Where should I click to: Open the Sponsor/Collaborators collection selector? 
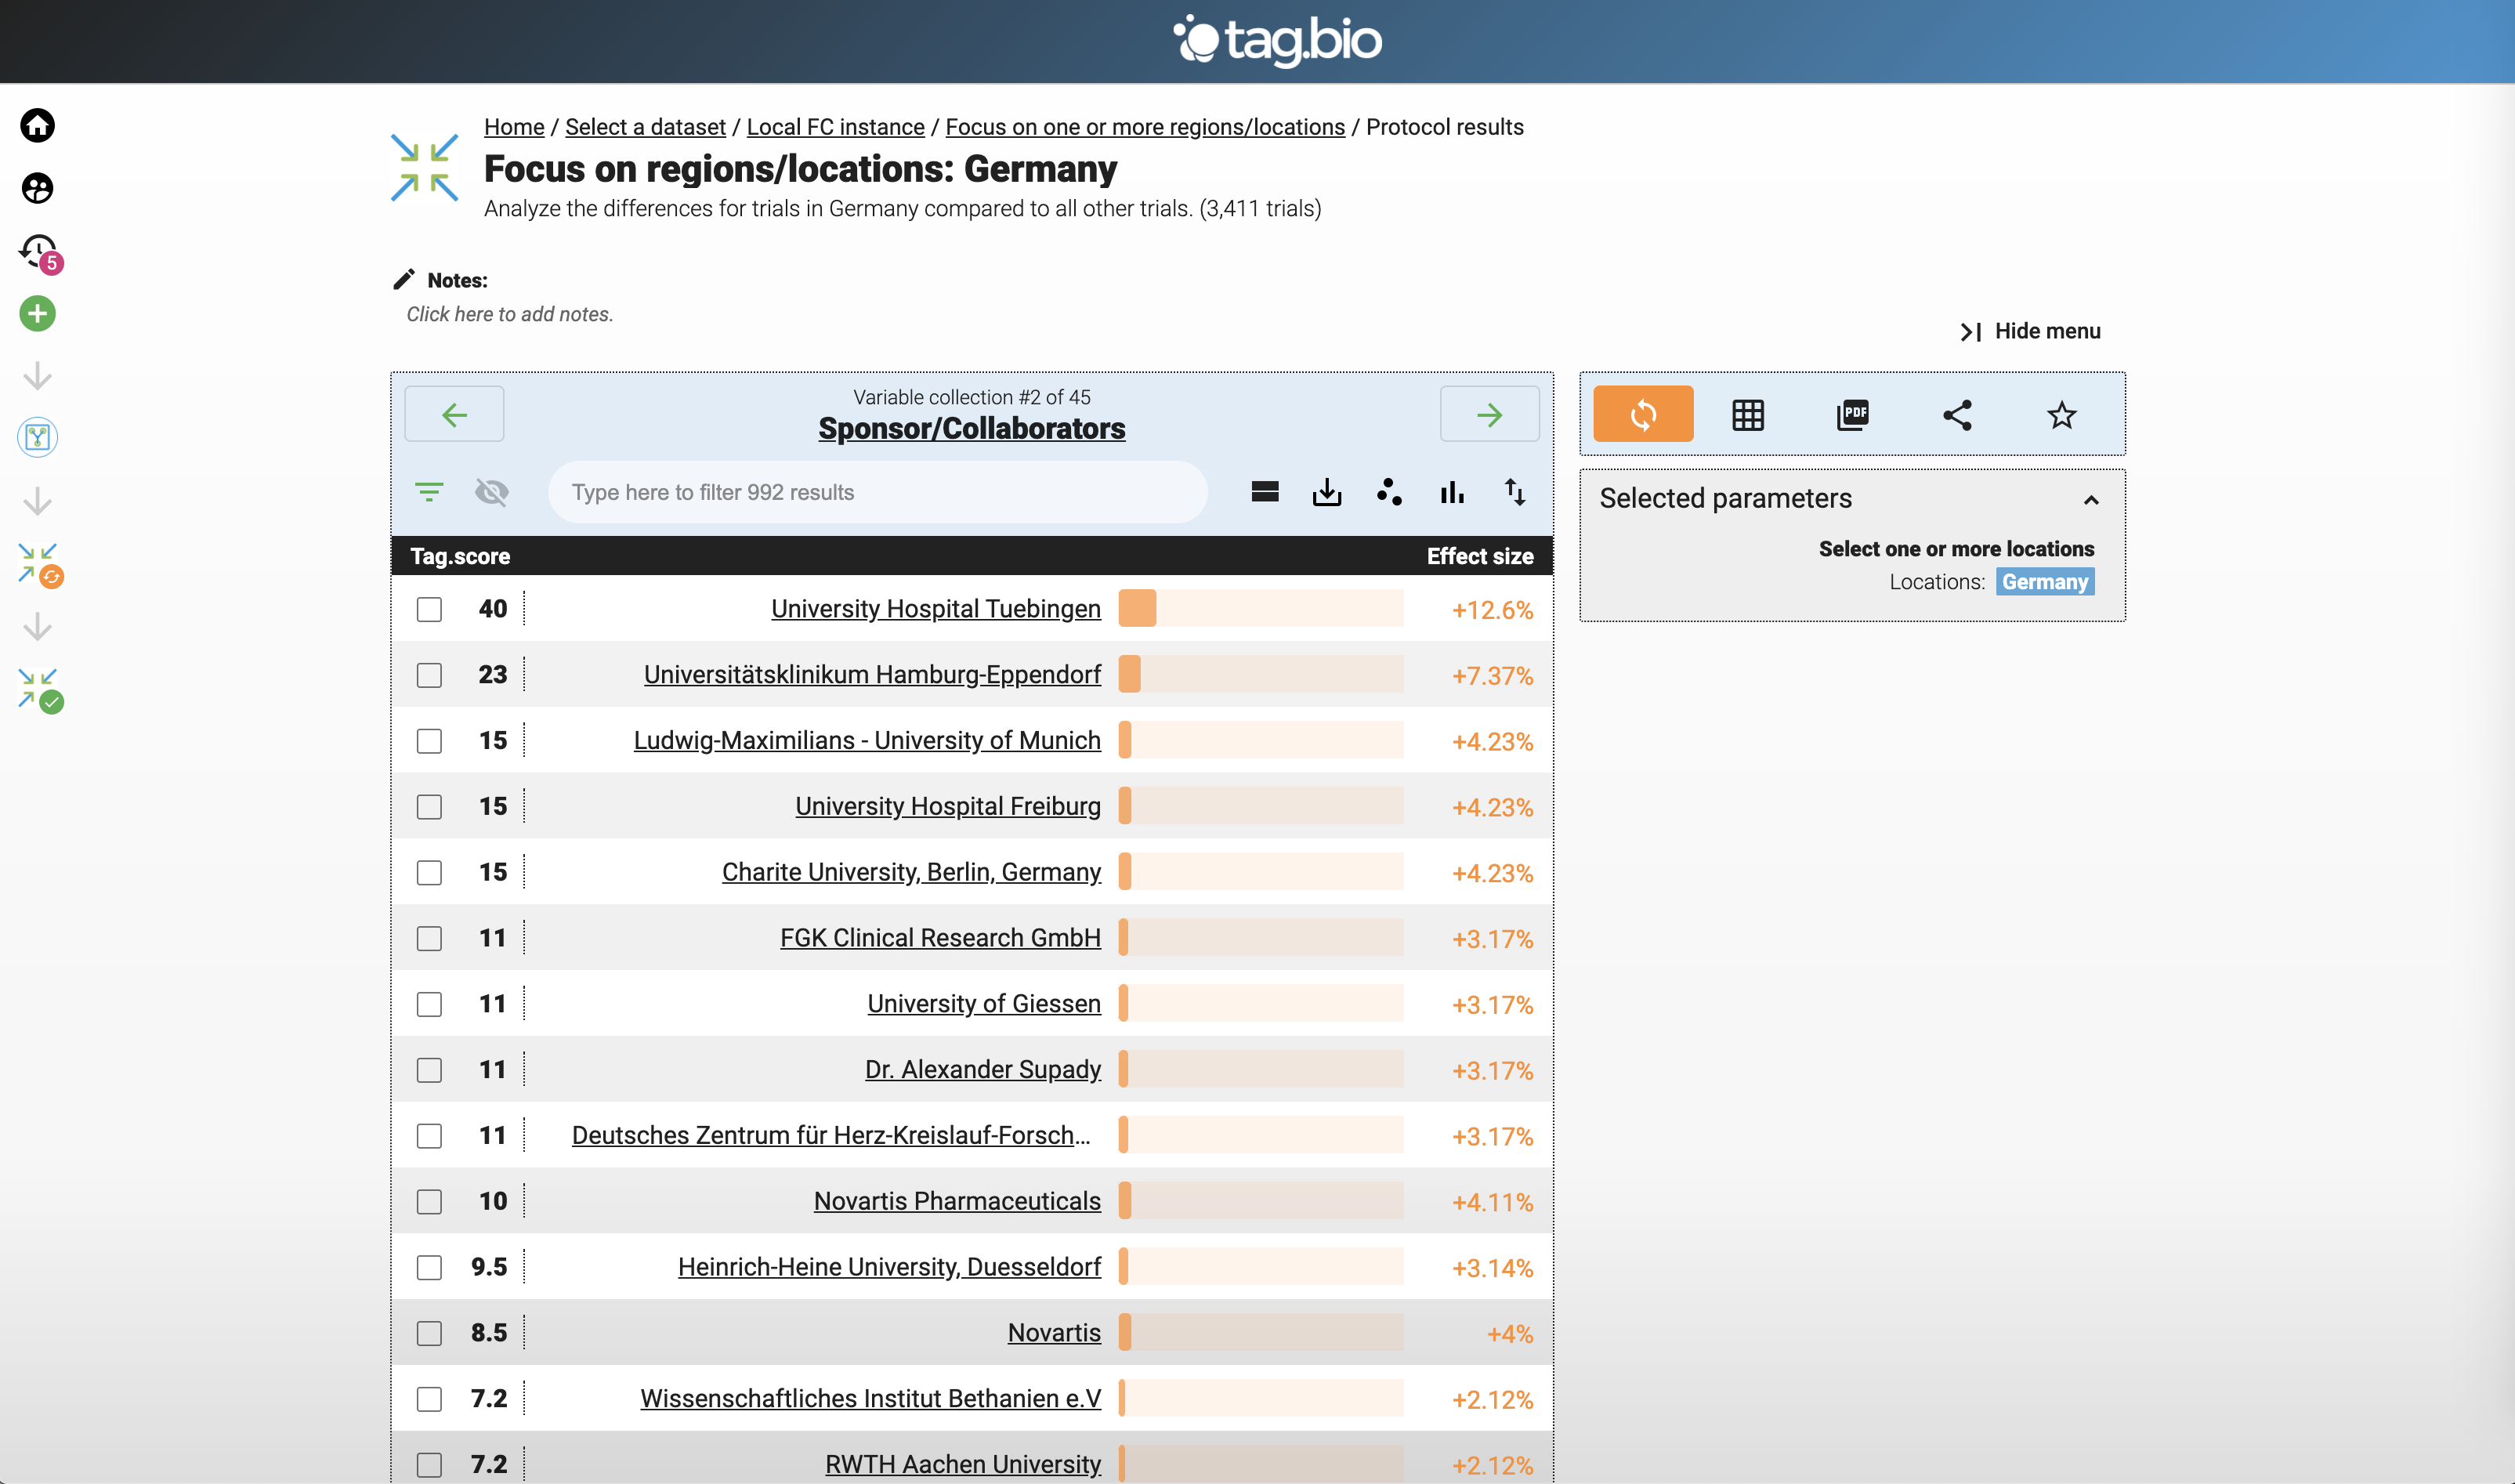click(971, 429)
